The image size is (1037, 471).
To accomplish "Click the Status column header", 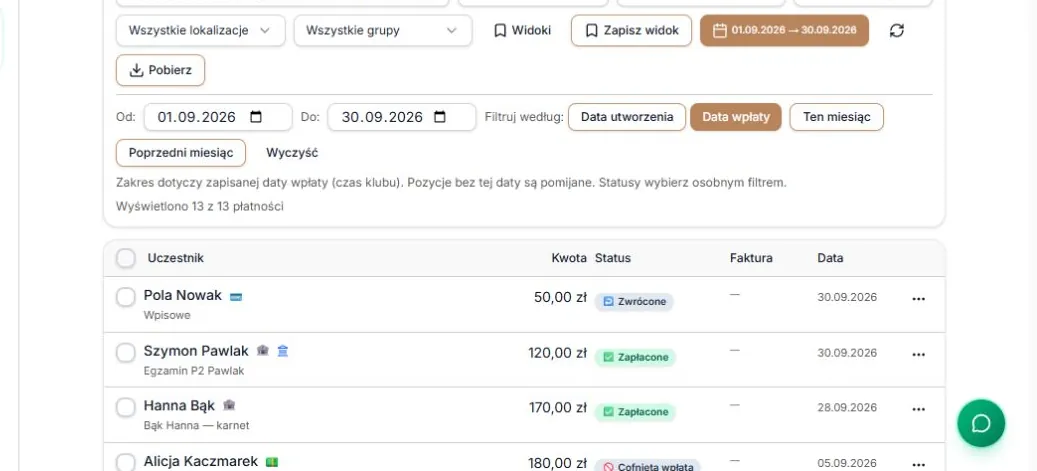I will 613,258.
